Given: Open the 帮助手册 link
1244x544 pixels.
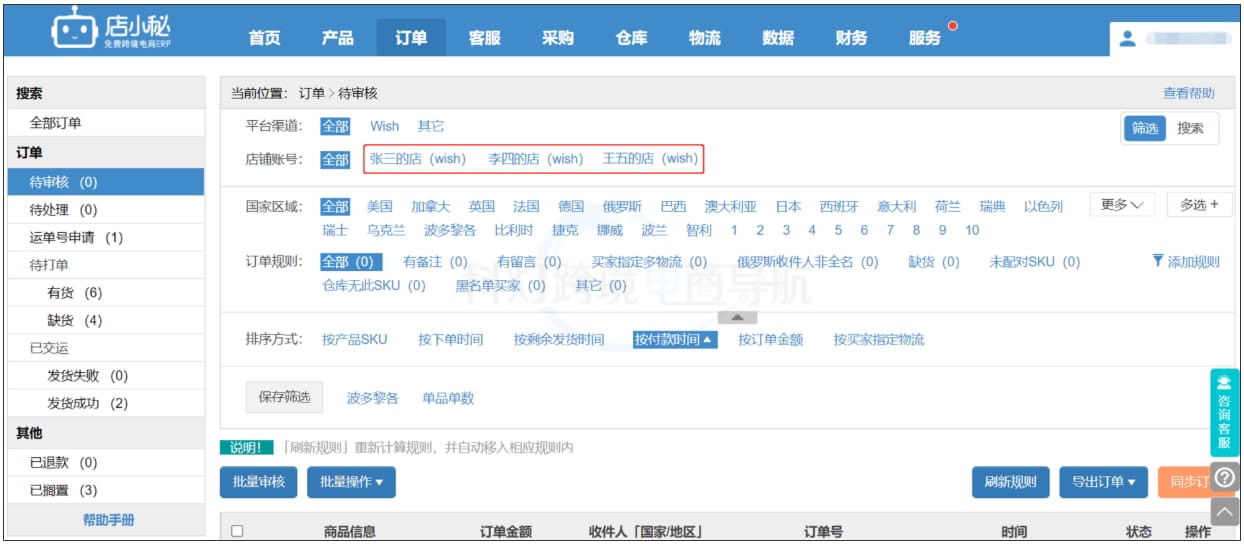Looking at the screenshot, I should click(x=108, y=520).
